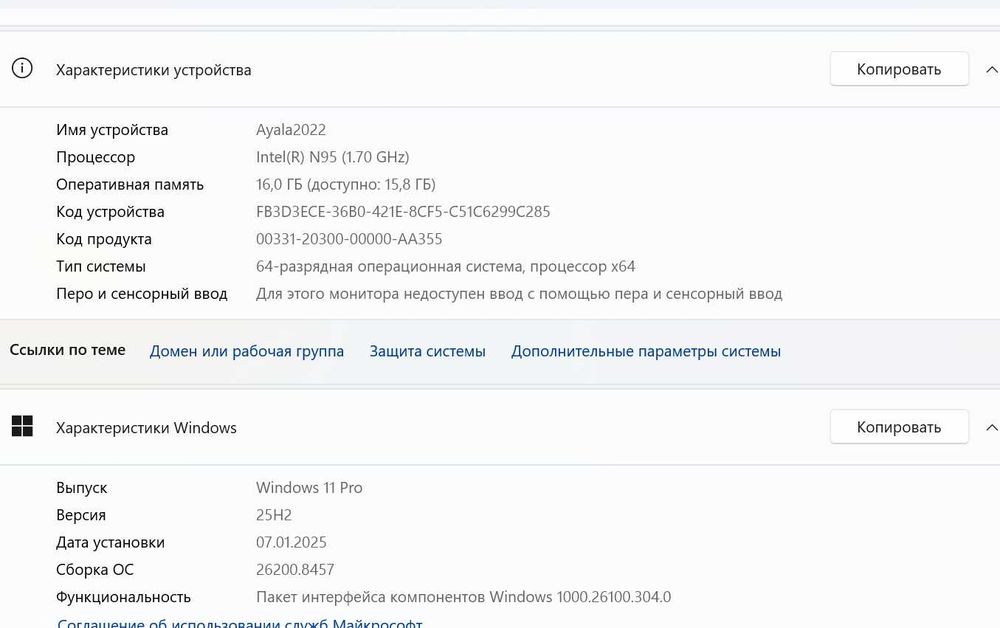Click the Ссылки по теме label
This screenshot has height=628, width=1000.
tap(68, 350)
